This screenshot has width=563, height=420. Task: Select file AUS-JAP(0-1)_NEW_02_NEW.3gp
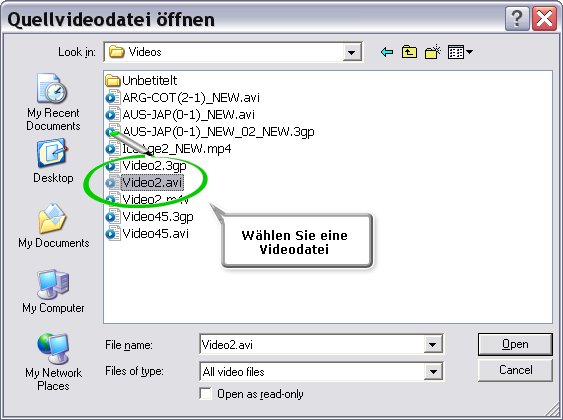[x=210, y=132]
